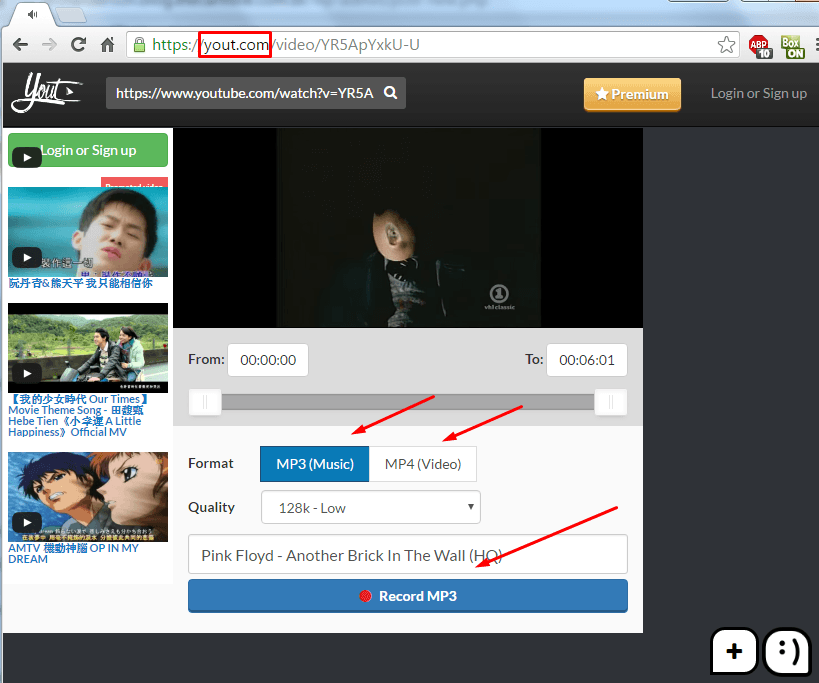Open AMTV OP IN MY DREAM link
This screenshot has height=683, width=819.
coord(73,554)
